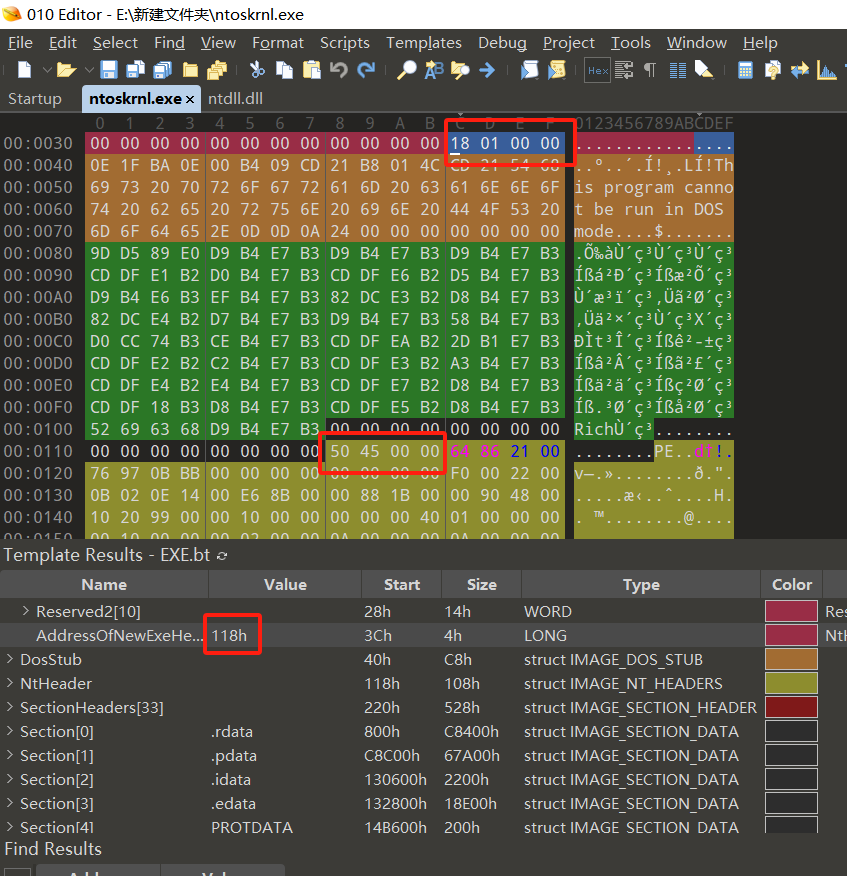
Task: Expand the NtHeader struct row
Action: click(10, 683)
